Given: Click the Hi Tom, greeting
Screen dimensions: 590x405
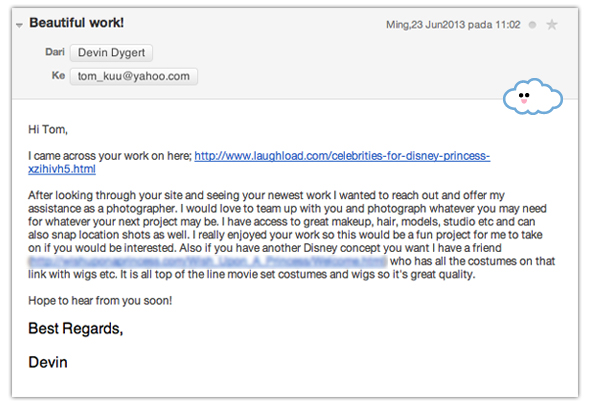Looking at the screenshot, I should coord(48,129).
